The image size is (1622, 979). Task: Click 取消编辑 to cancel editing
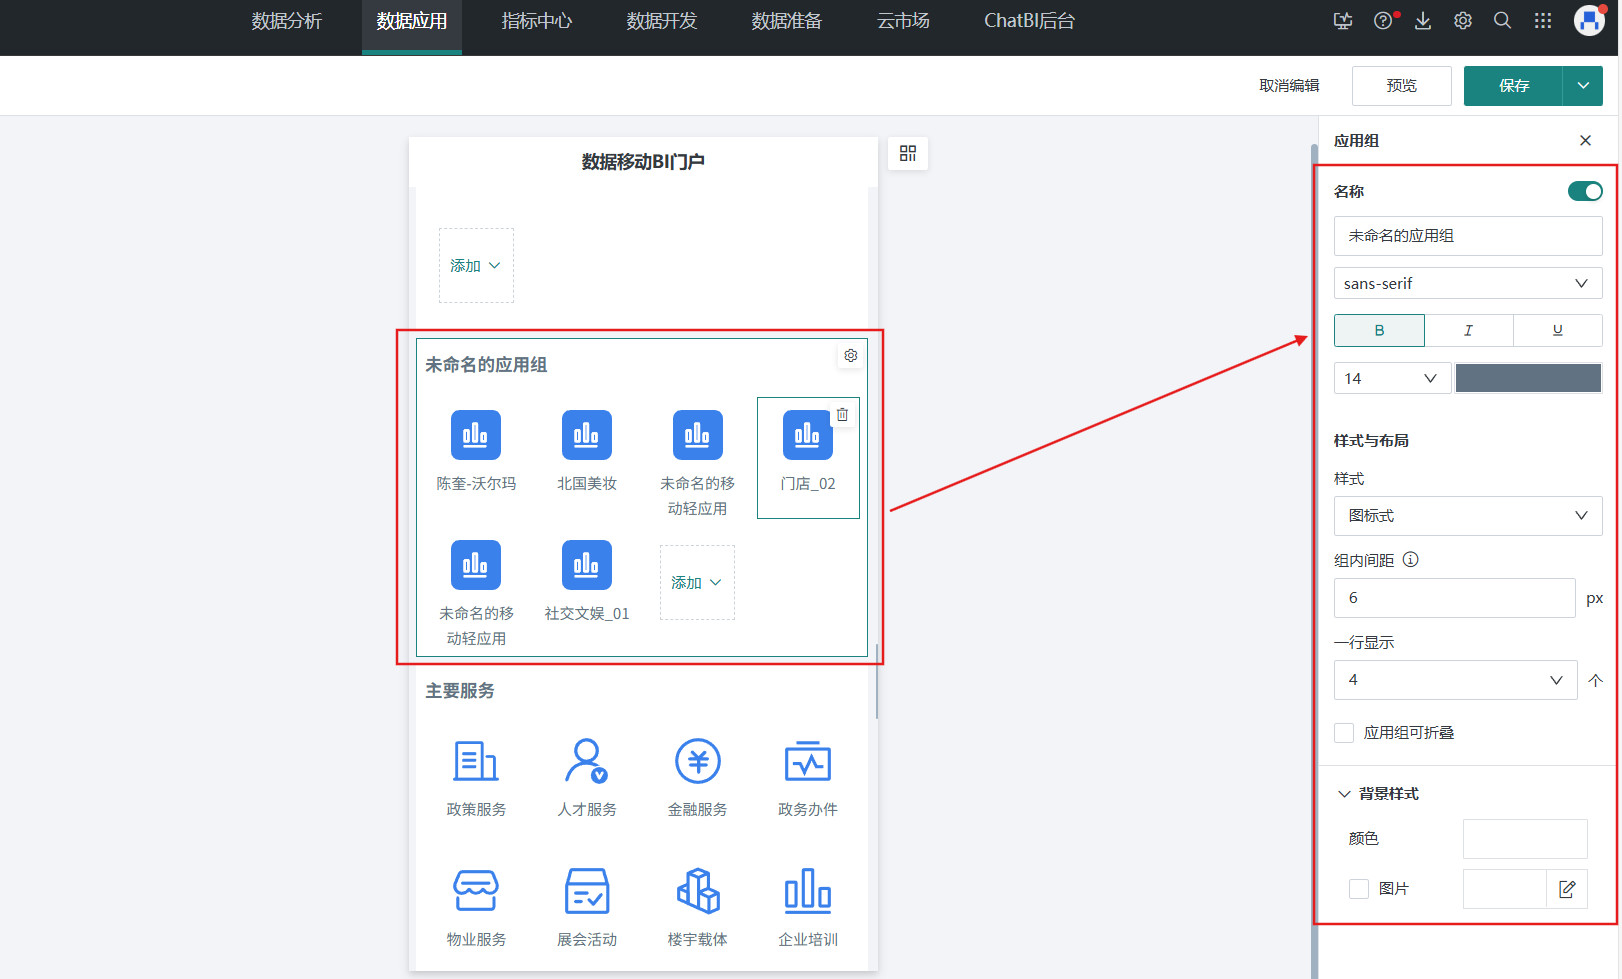point(1289,86)
